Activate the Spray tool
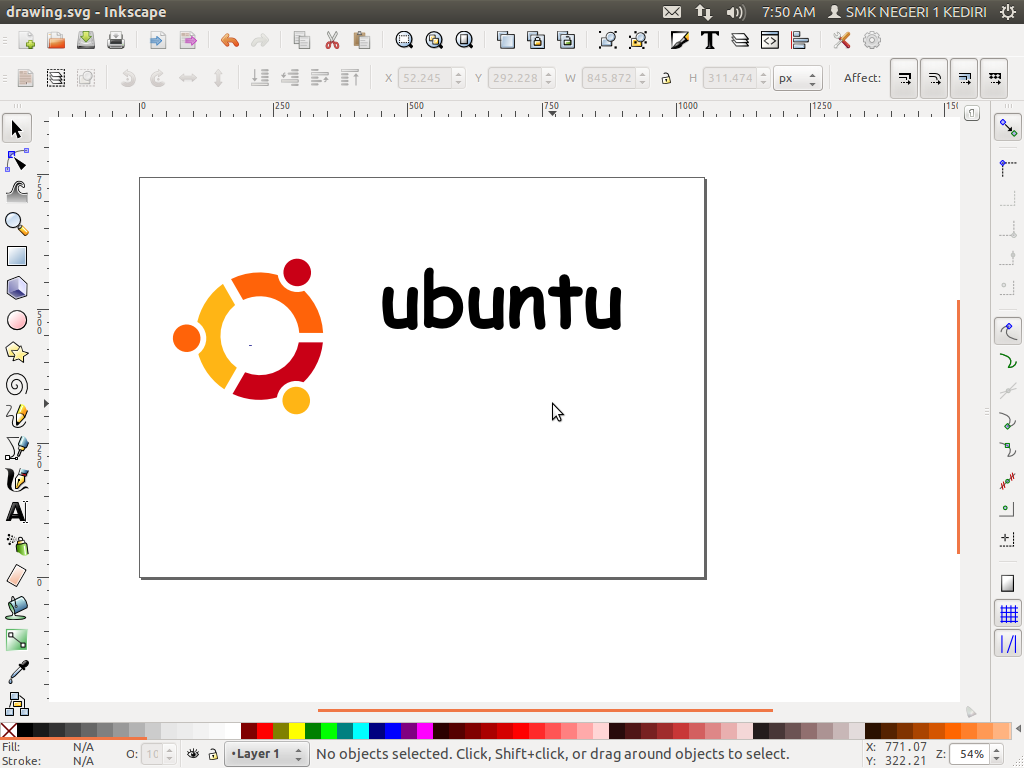The image size is (1024, 768). point(16,544)
